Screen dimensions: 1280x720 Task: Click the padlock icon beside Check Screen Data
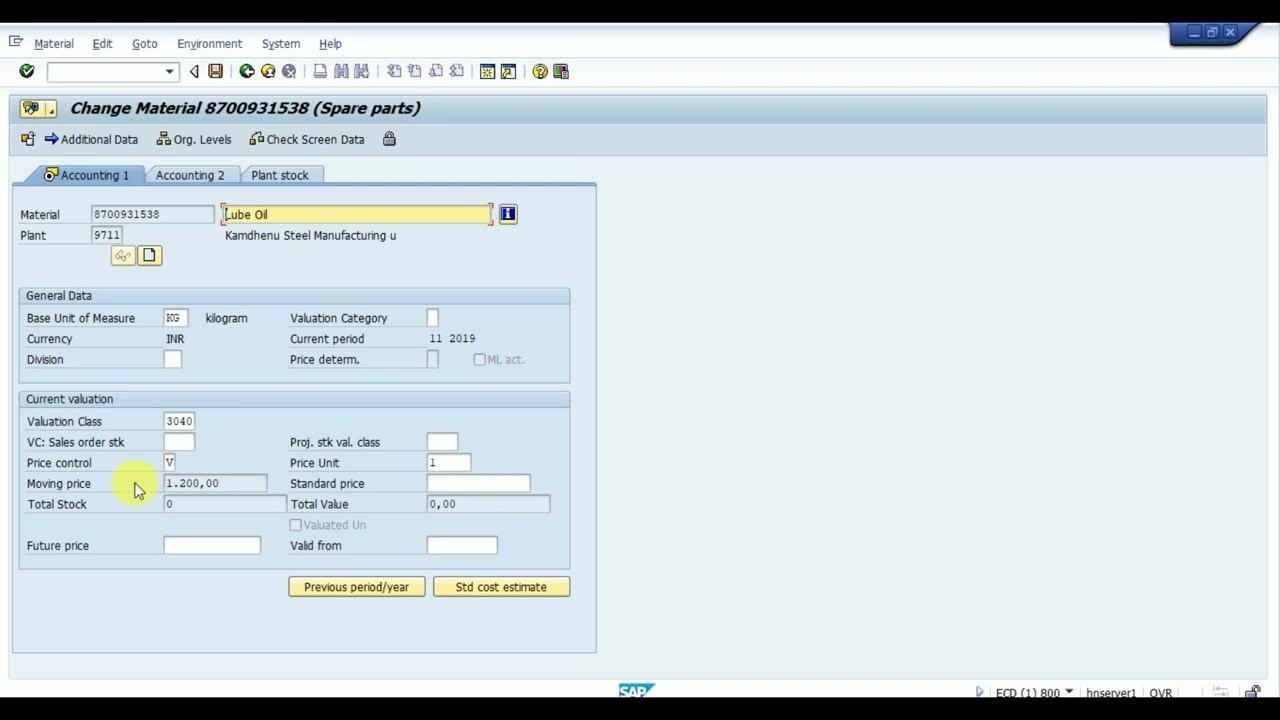click(x=389, y=139)
